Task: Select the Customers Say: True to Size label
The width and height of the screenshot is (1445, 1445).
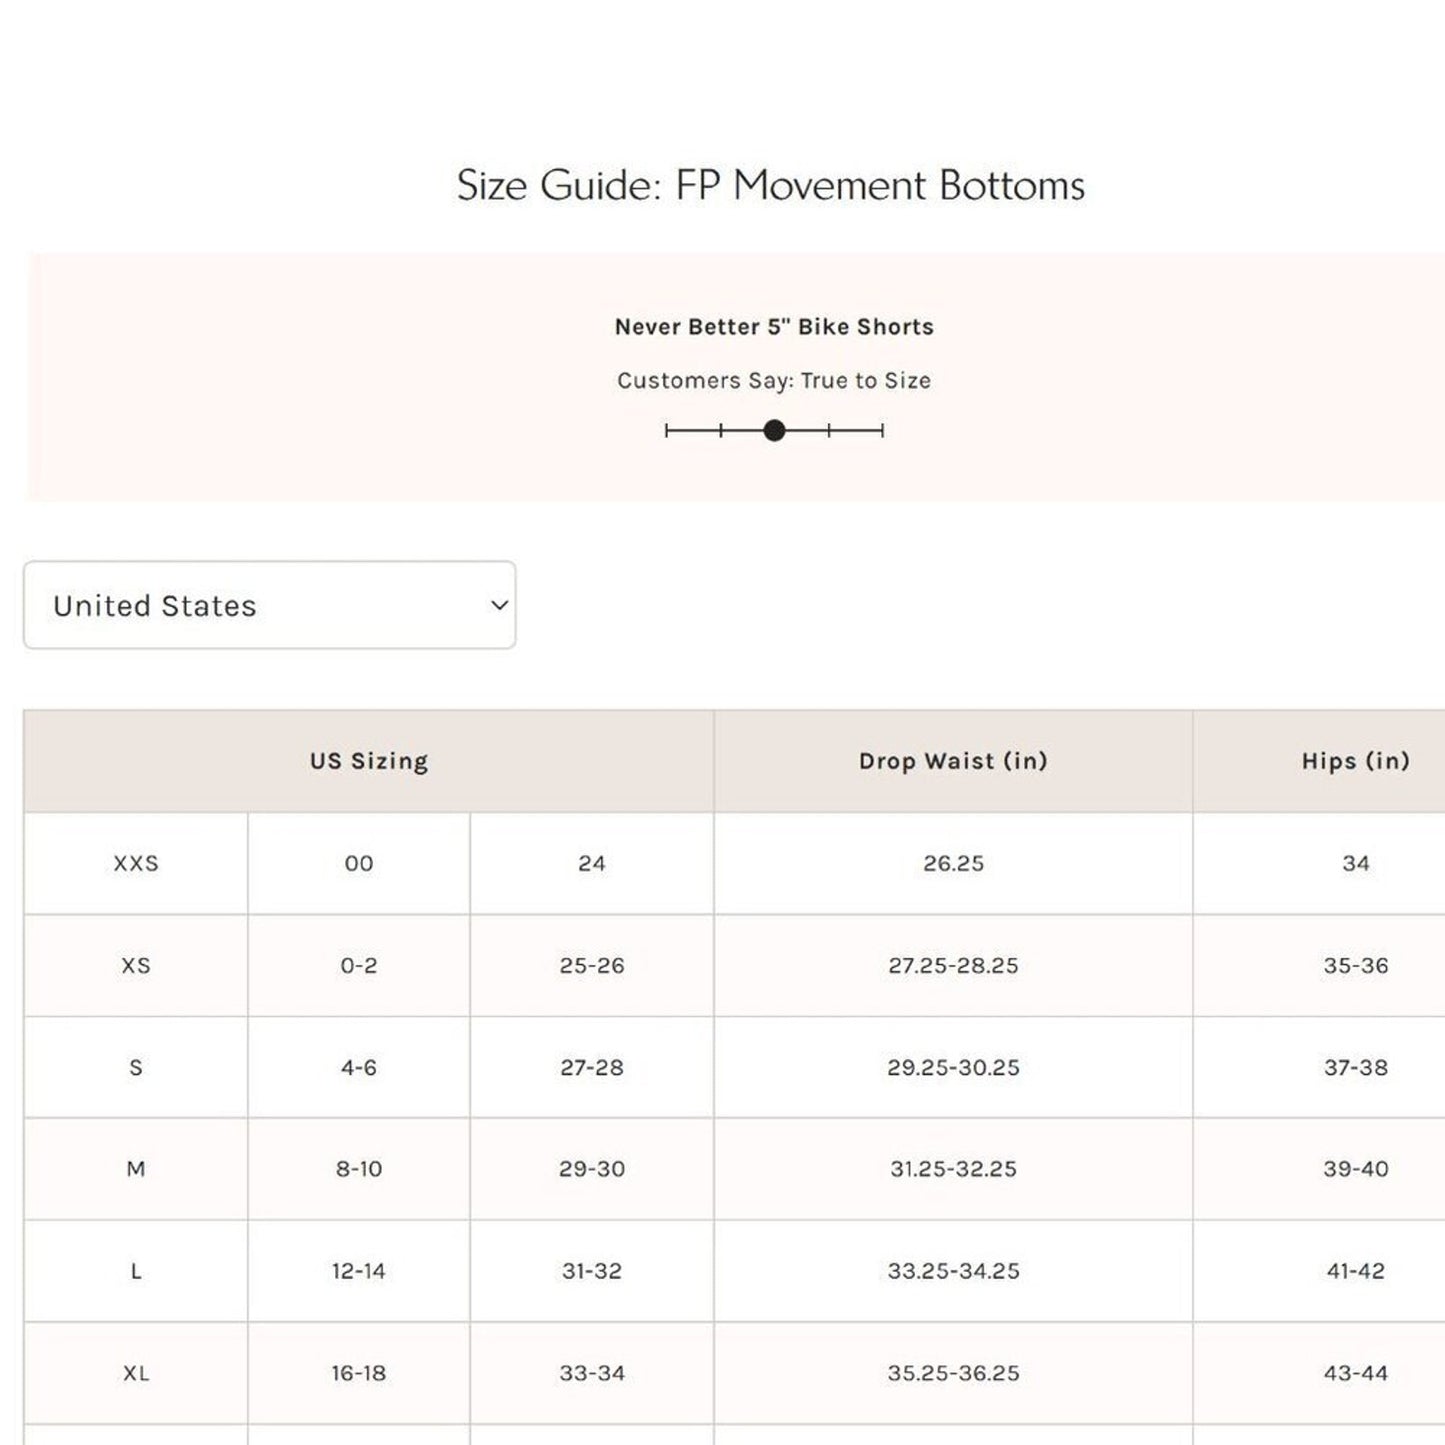Action: tap(773, 381)
